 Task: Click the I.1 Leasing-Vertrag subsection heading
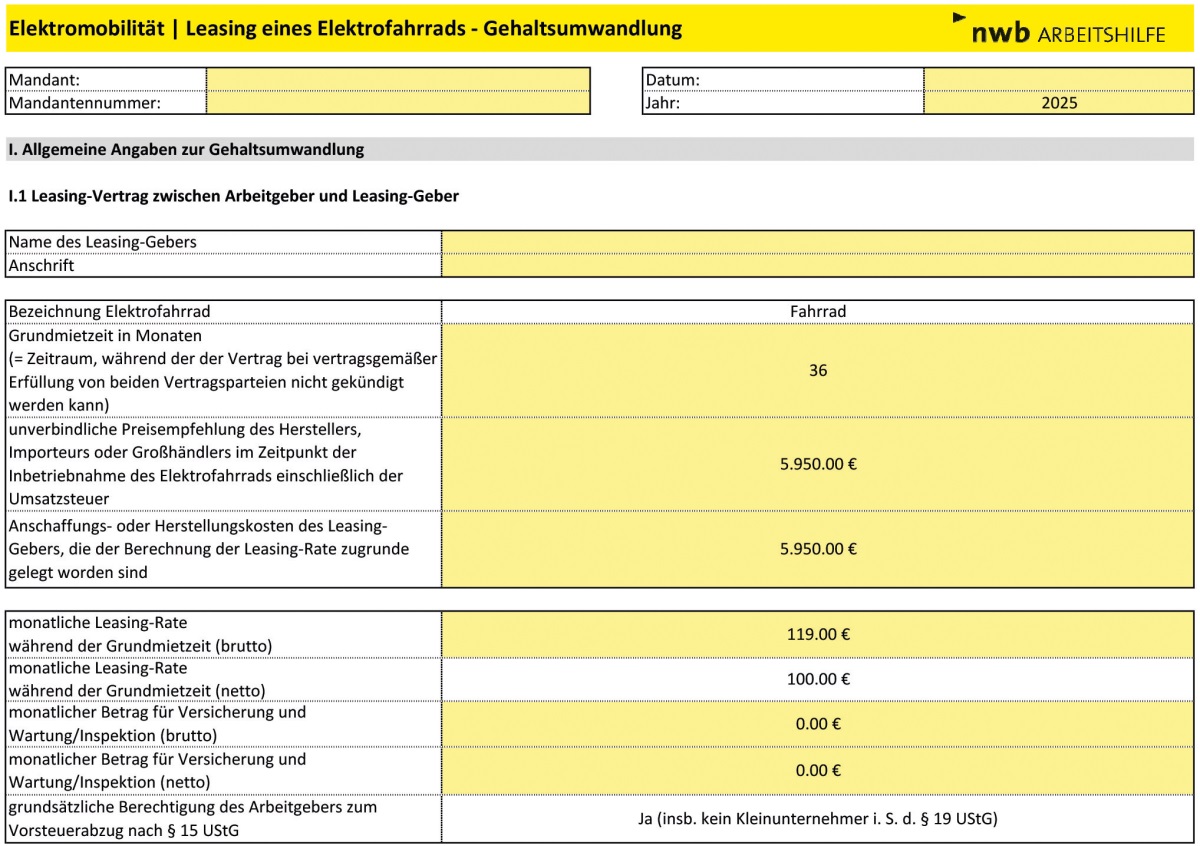[x=233, y=197]
